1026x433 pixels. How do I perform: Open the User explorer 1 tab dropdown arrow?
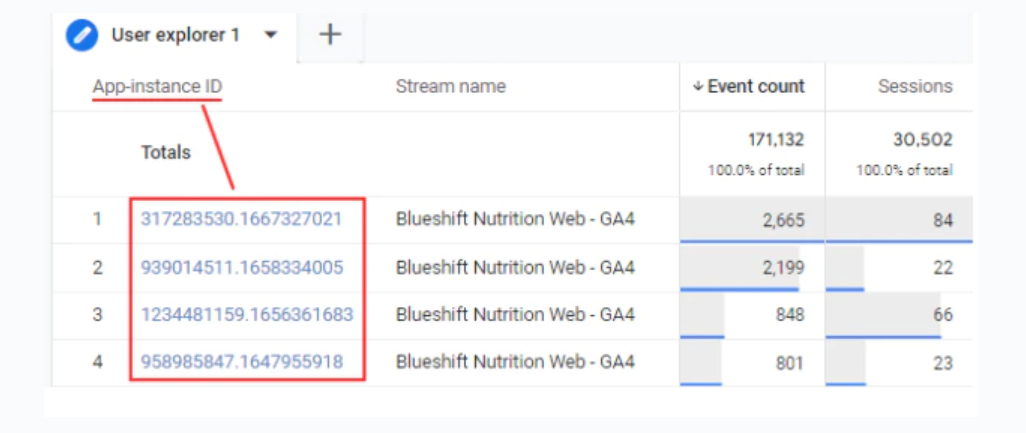271,35
